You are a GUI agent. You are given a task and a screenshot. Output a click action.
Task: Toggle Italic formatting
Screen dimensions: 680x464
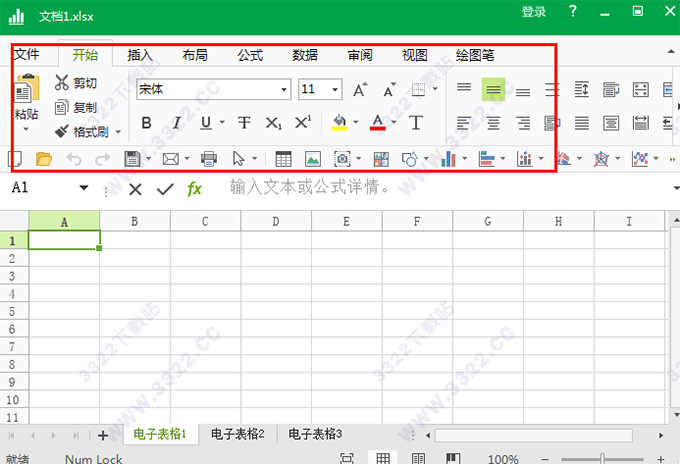[177, 123]
